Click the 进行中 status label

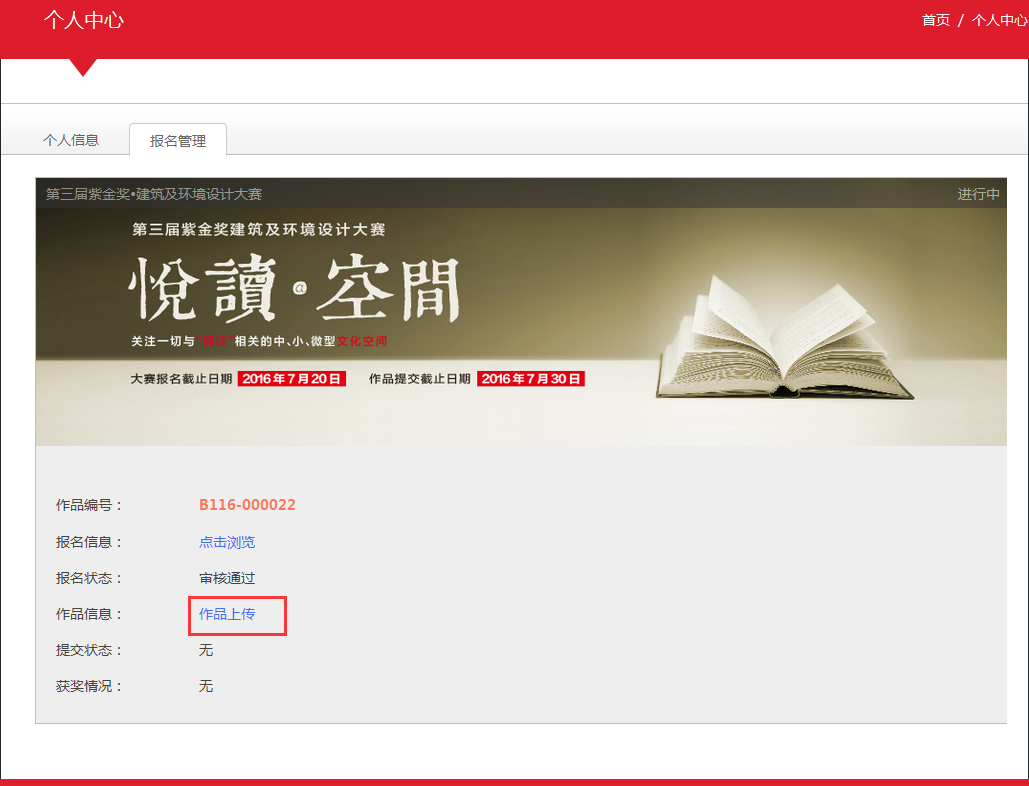[978, 194]
